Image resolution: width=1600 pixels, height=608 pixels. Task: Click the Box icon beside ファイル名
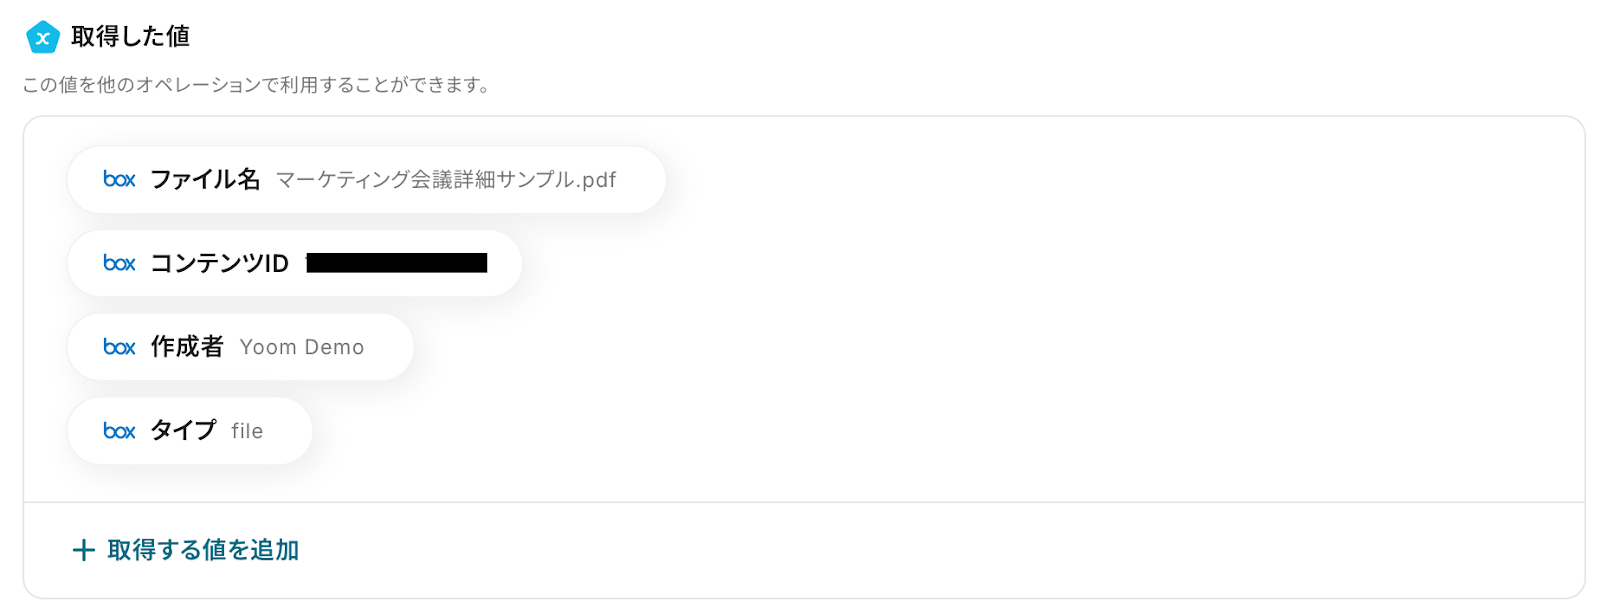[119, 180]
